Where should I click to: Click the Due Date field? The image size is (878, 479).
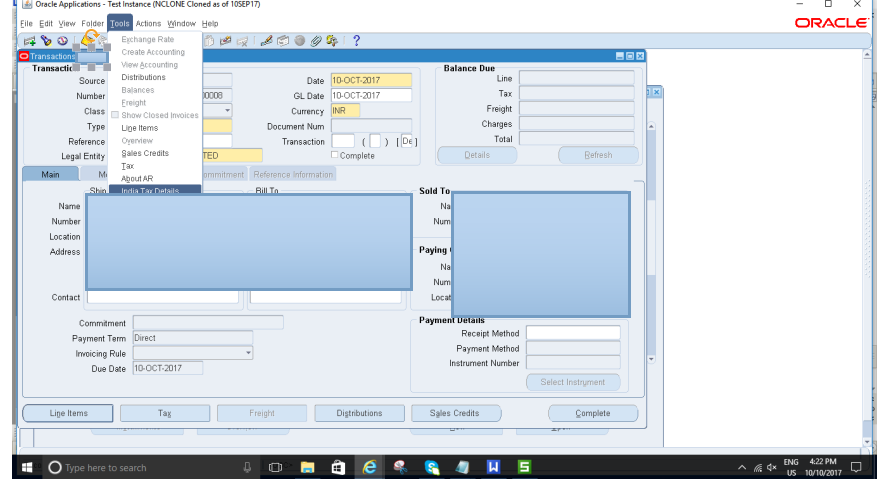168,368
